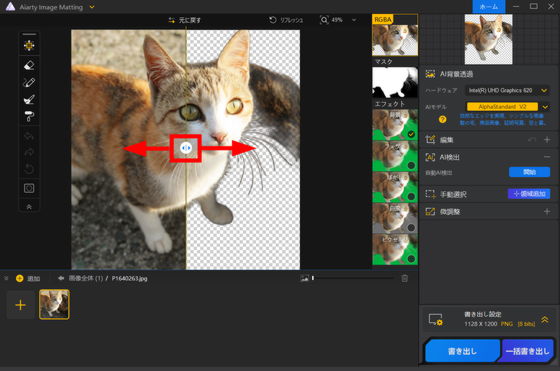Click the export settings monitor gear icon

[x=435, y=320]
